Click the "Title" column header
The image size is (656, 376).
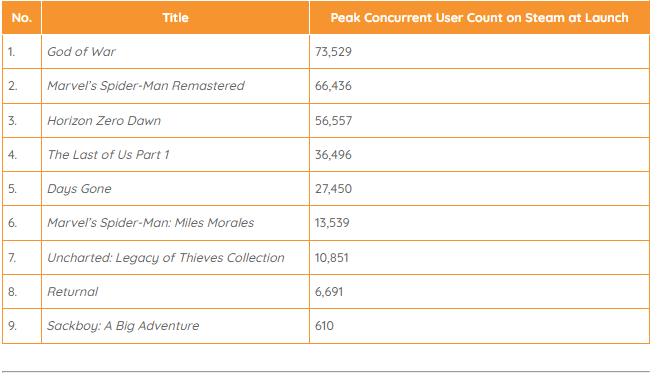(x=175, y=18)
